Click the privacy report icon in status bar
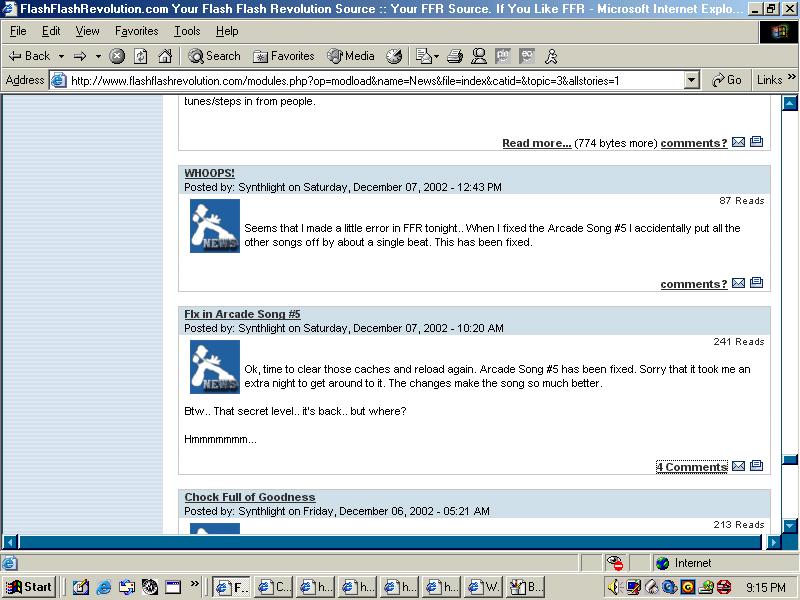This screenshot has height=600, width=800. 615,563
